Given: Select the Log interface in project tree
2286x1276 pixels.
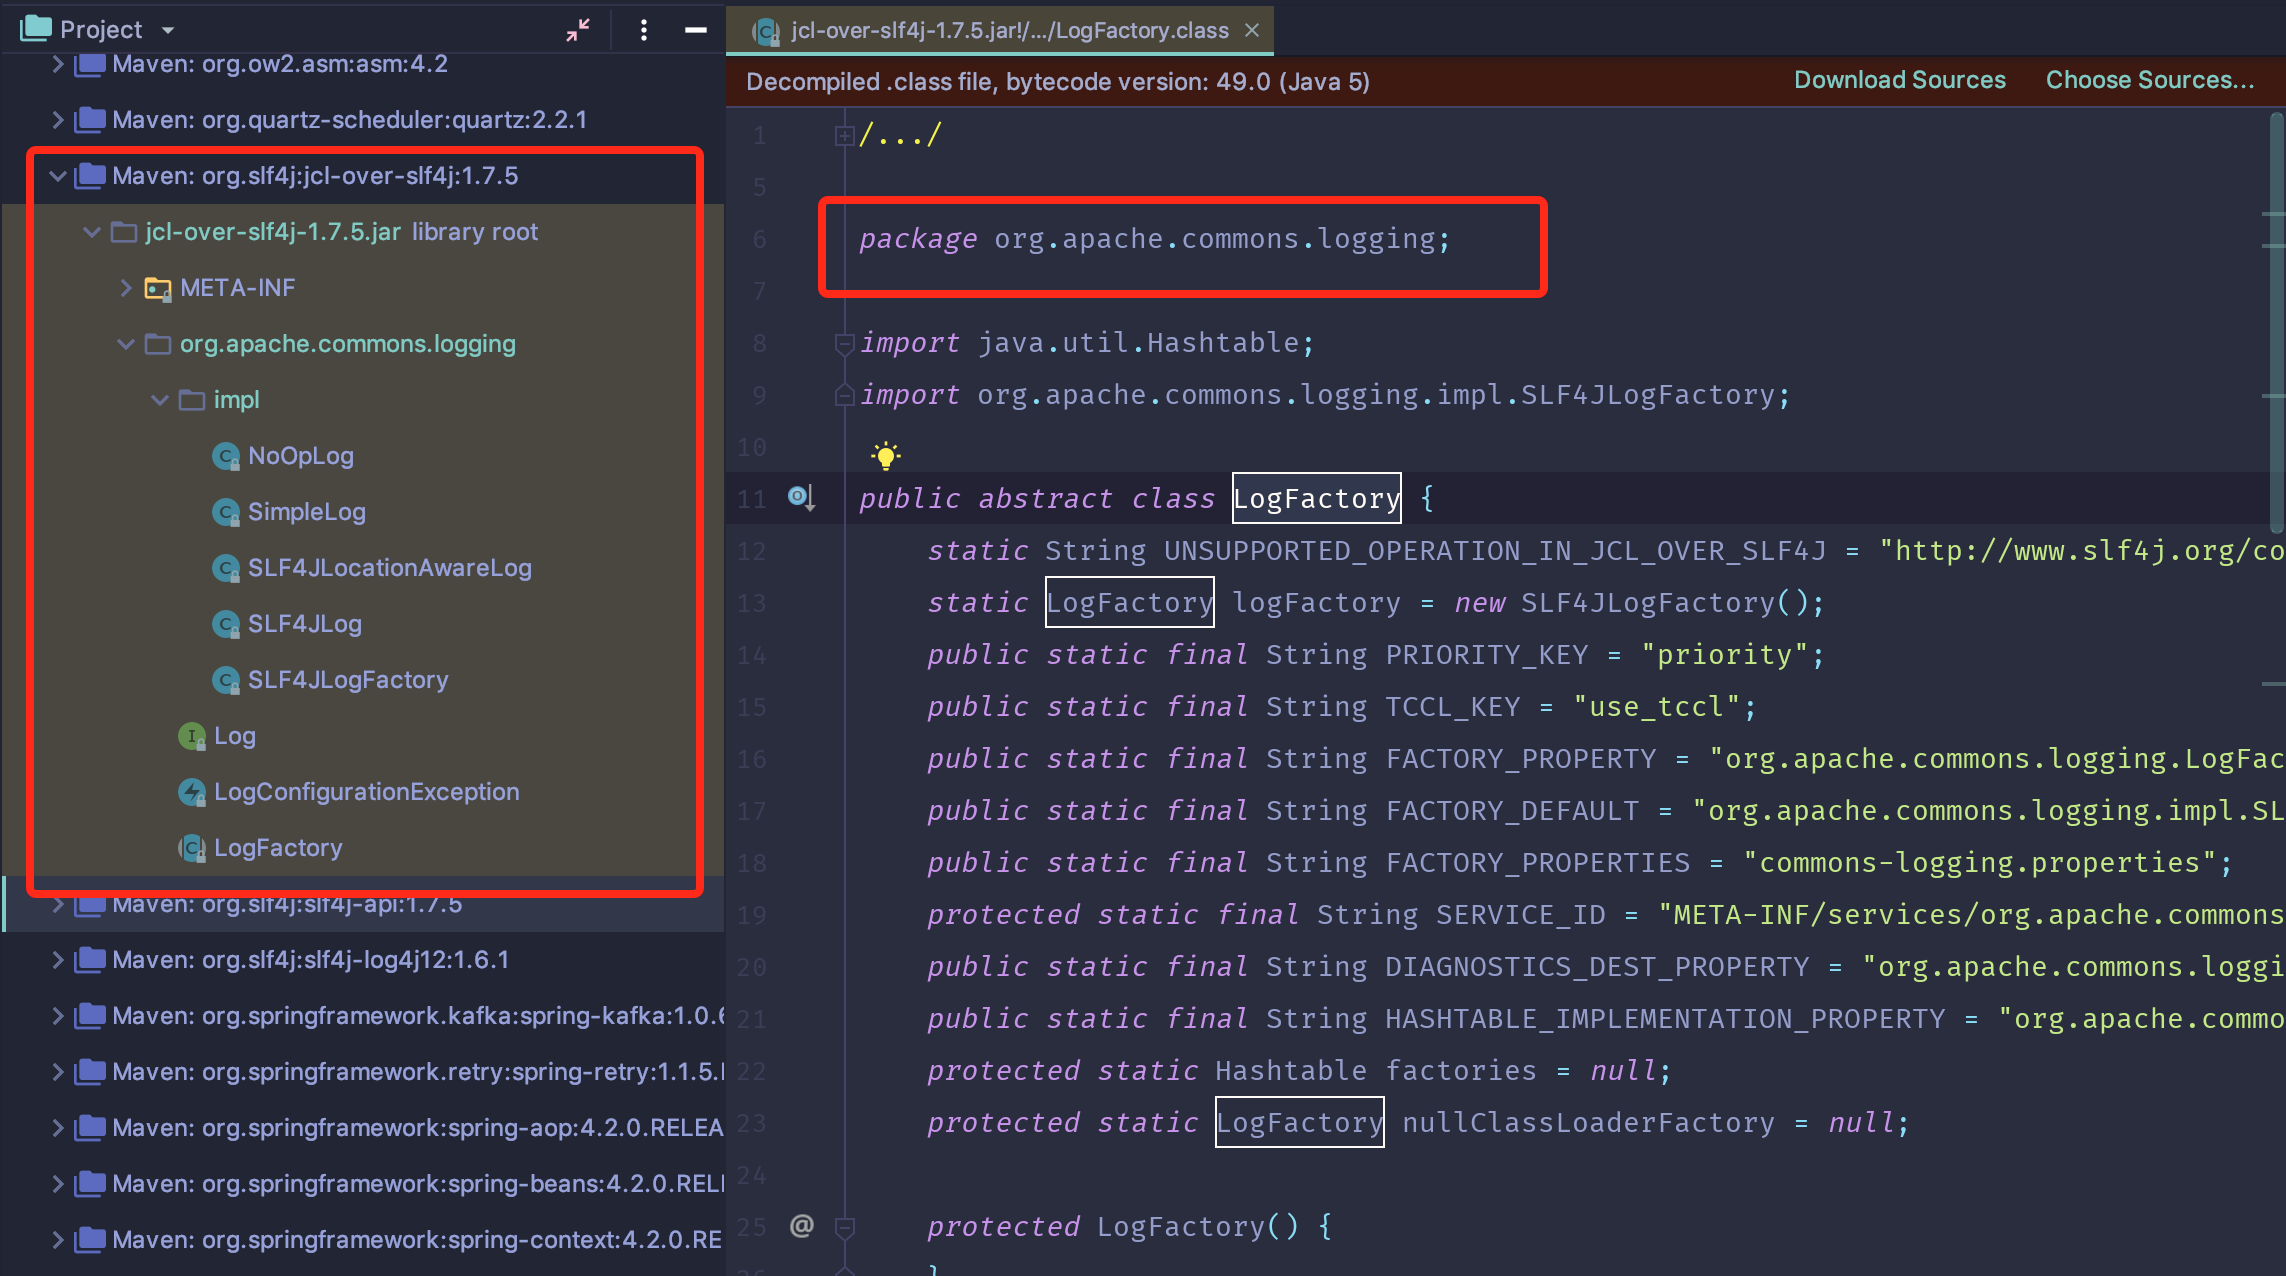Looking at the screenshot, I should (x=234, y=736).
